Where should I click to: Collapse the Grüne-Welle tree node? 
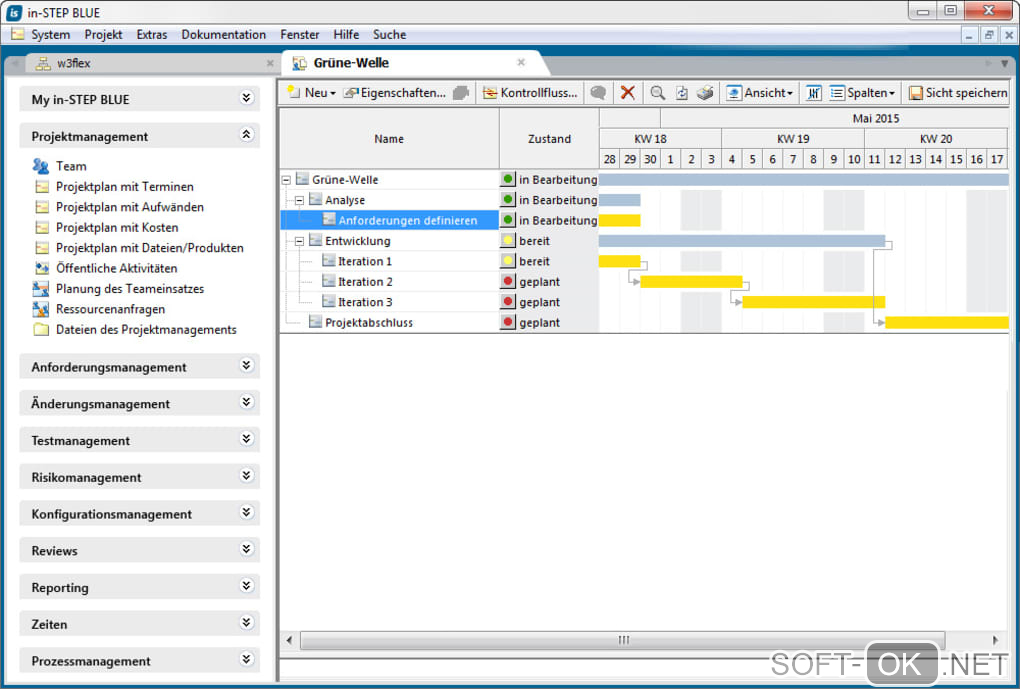coord(286,180)
